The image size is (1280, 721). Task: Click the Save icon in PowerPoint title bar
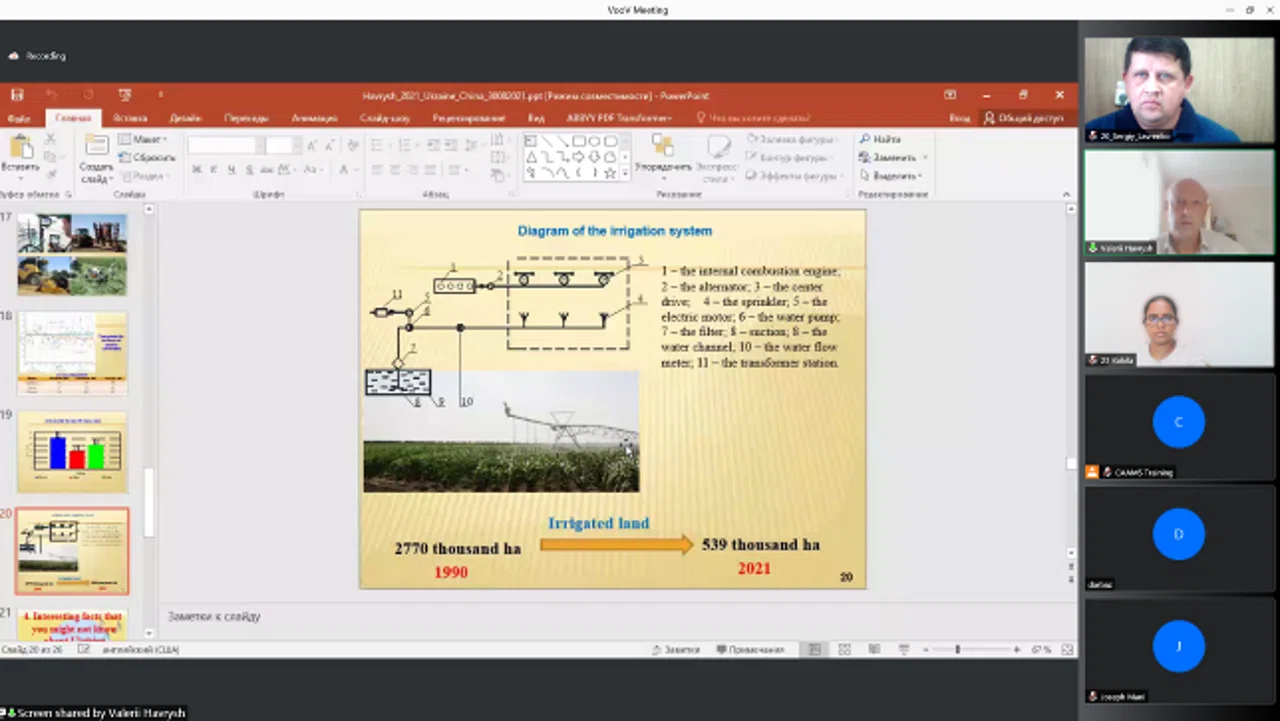point(17,95)
